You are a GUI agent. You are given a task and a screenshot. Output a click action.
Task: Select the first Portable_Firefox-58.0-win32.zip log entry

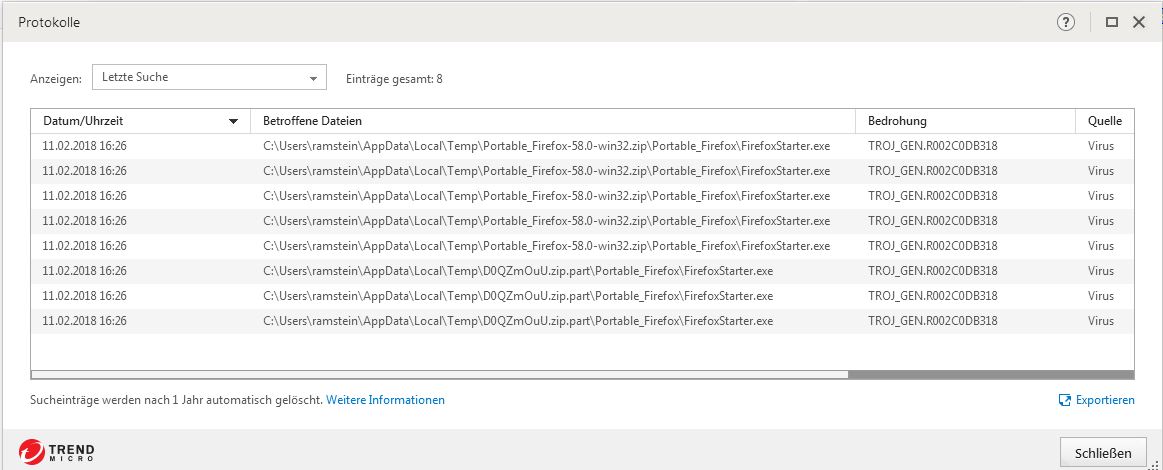546,146
